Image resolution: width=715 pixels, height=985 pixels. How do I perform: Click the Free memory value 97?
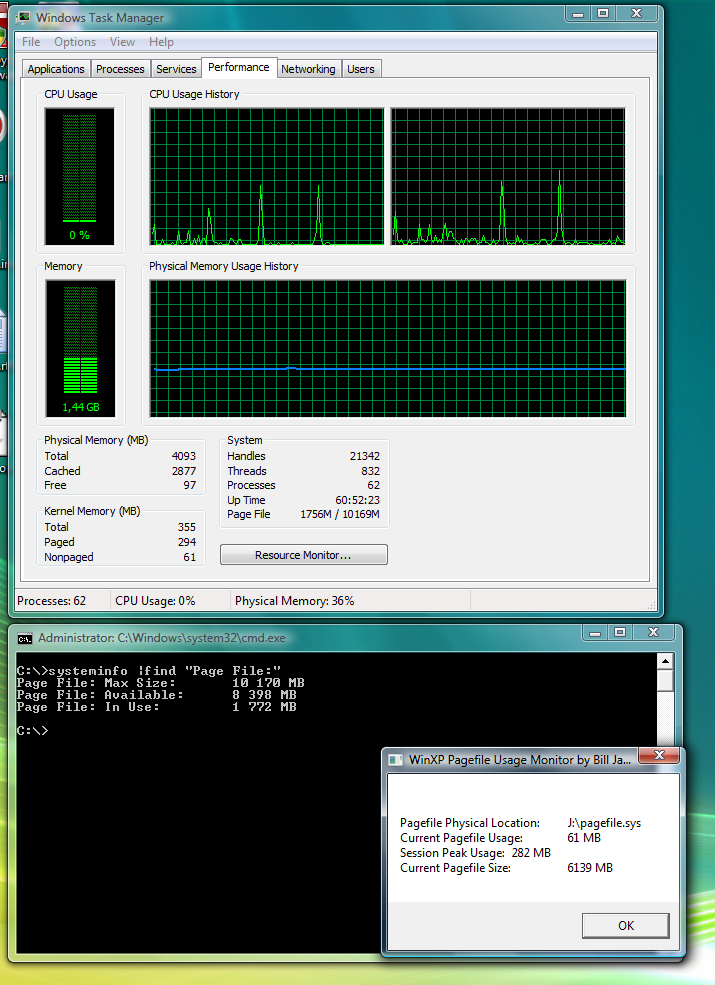190,486
